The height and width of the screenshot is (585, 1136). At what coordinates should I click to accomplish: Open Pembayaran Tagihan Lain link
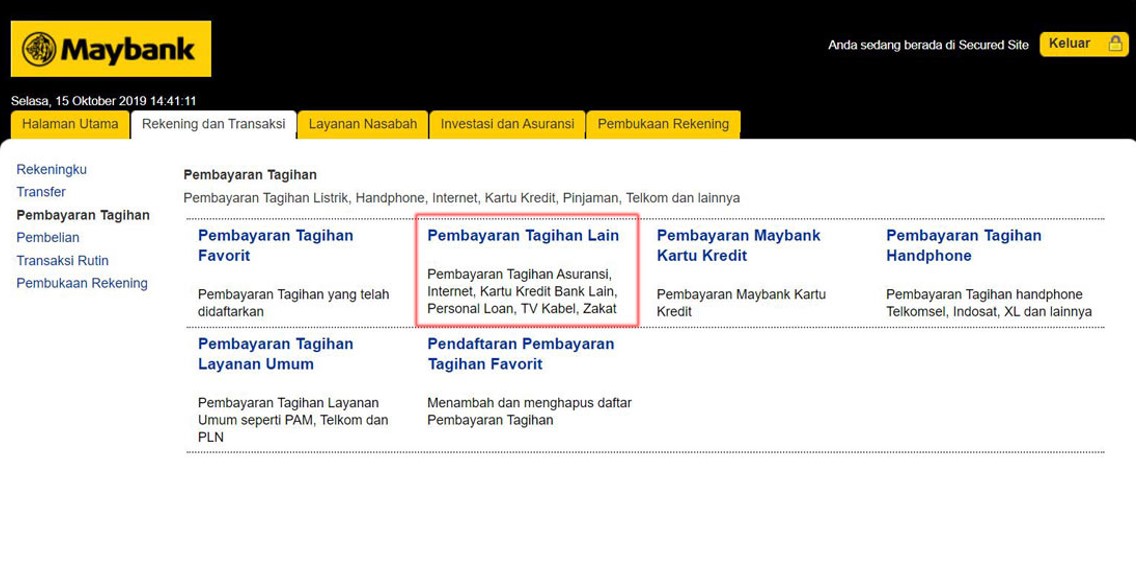pos(523,236)
